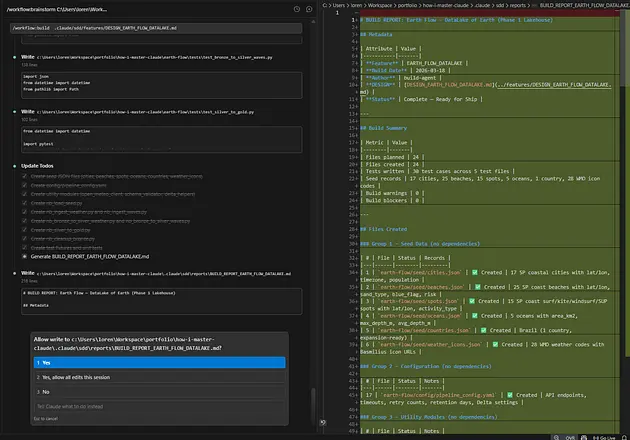Open the 'Workspace' breadcrumb segment

[x=380, y=5]
